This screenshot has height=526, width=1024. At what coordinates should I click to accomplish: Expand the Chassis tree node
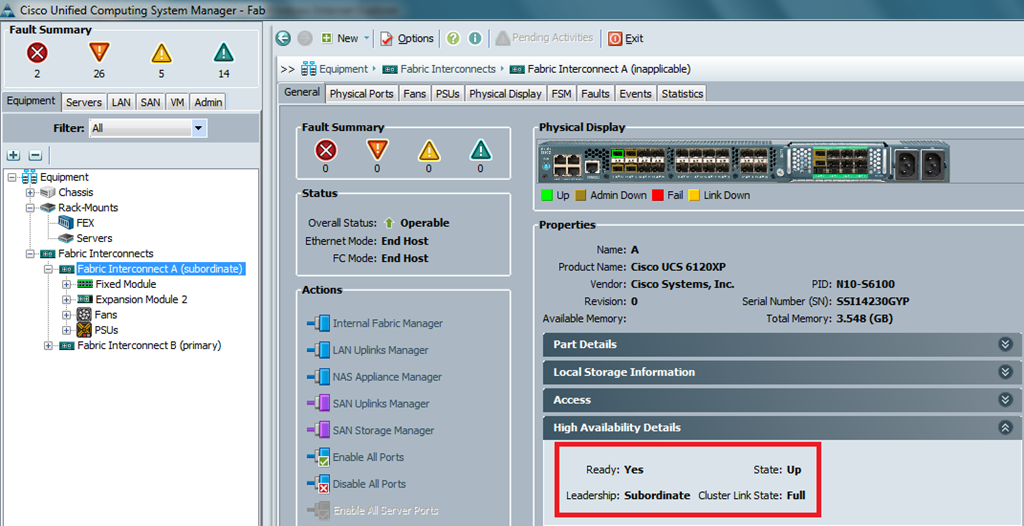(30, 193)
